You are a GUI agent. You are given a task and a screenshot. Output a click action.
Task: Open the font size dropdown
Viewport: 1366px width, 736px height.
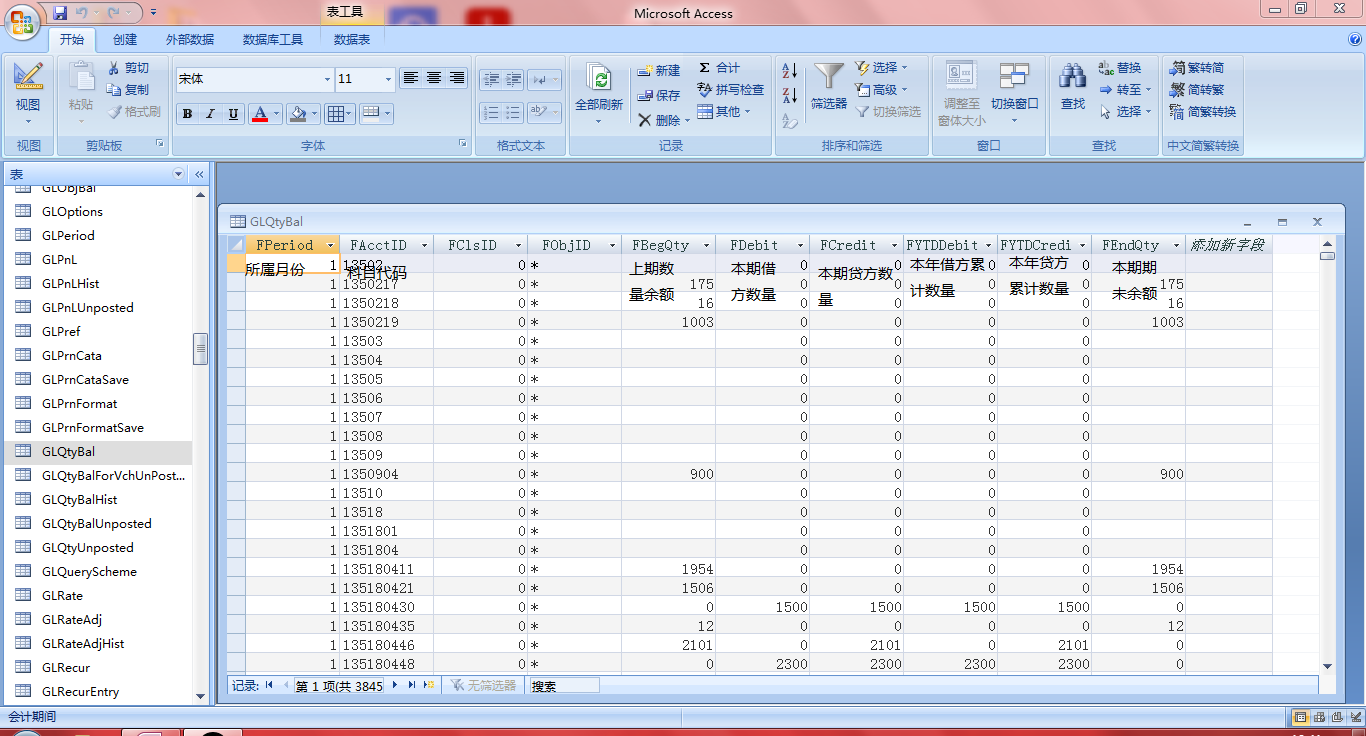pyautogui.click(x=389, y=79)
